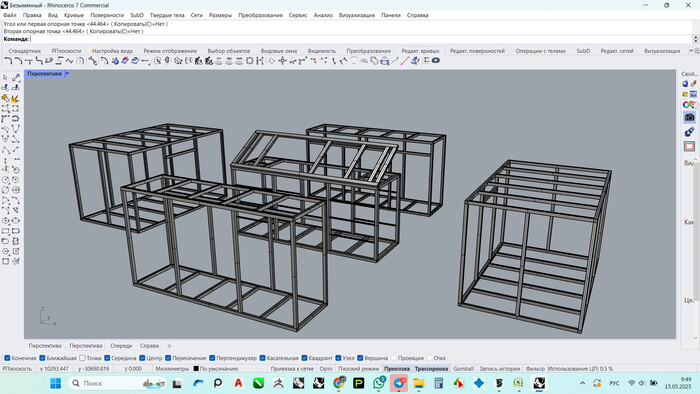Open Calculator from the taskbar
This screenshot has height=394, width=700.
point(439,383)
